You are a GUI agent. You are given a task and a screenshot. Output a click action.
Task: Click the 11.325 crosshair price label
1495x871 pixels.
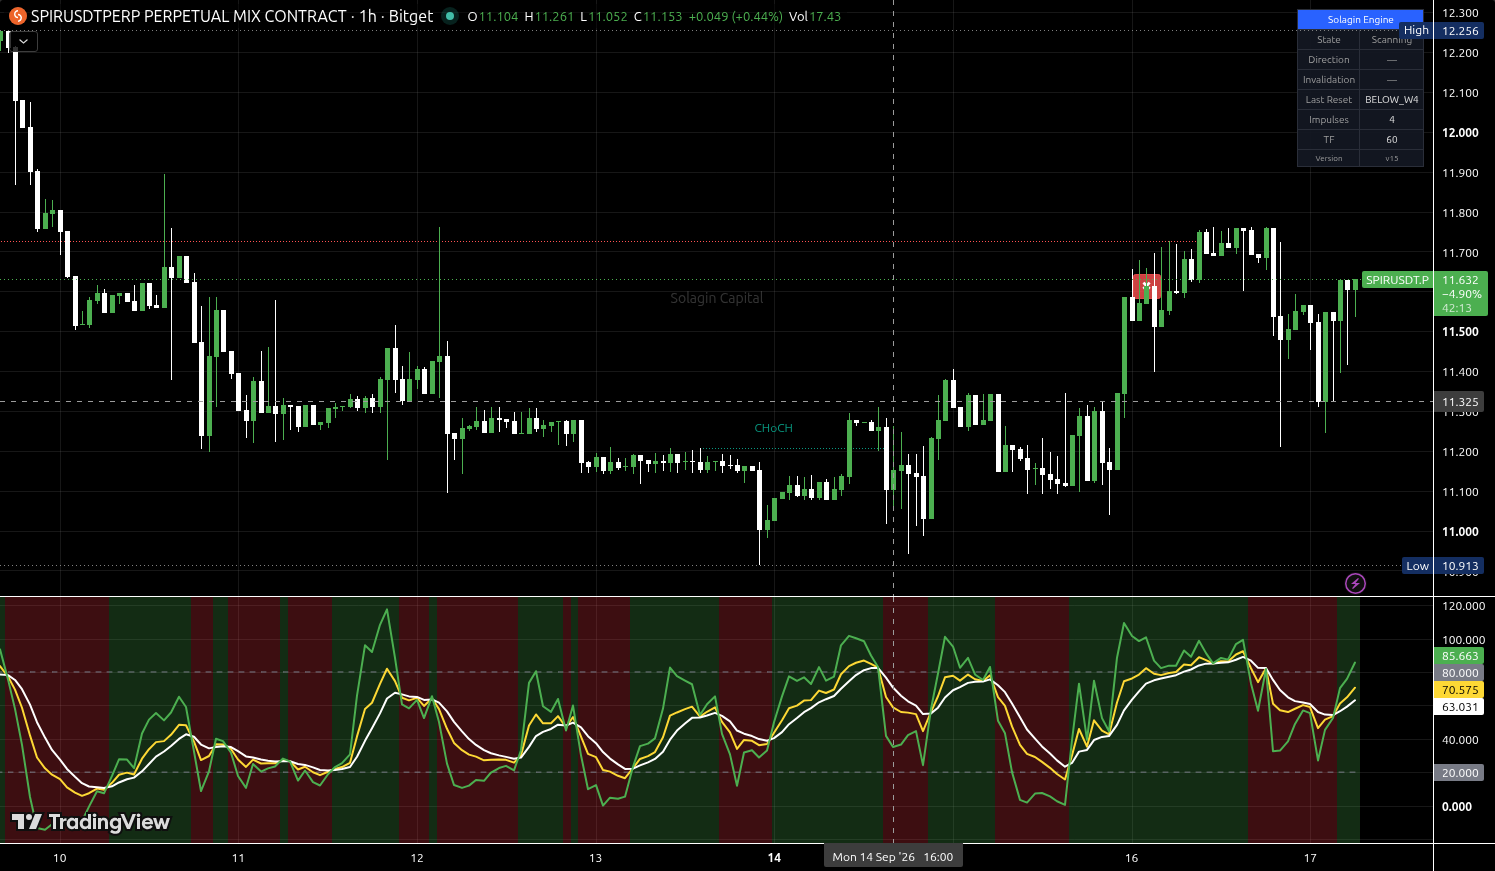click(1460, 402)
